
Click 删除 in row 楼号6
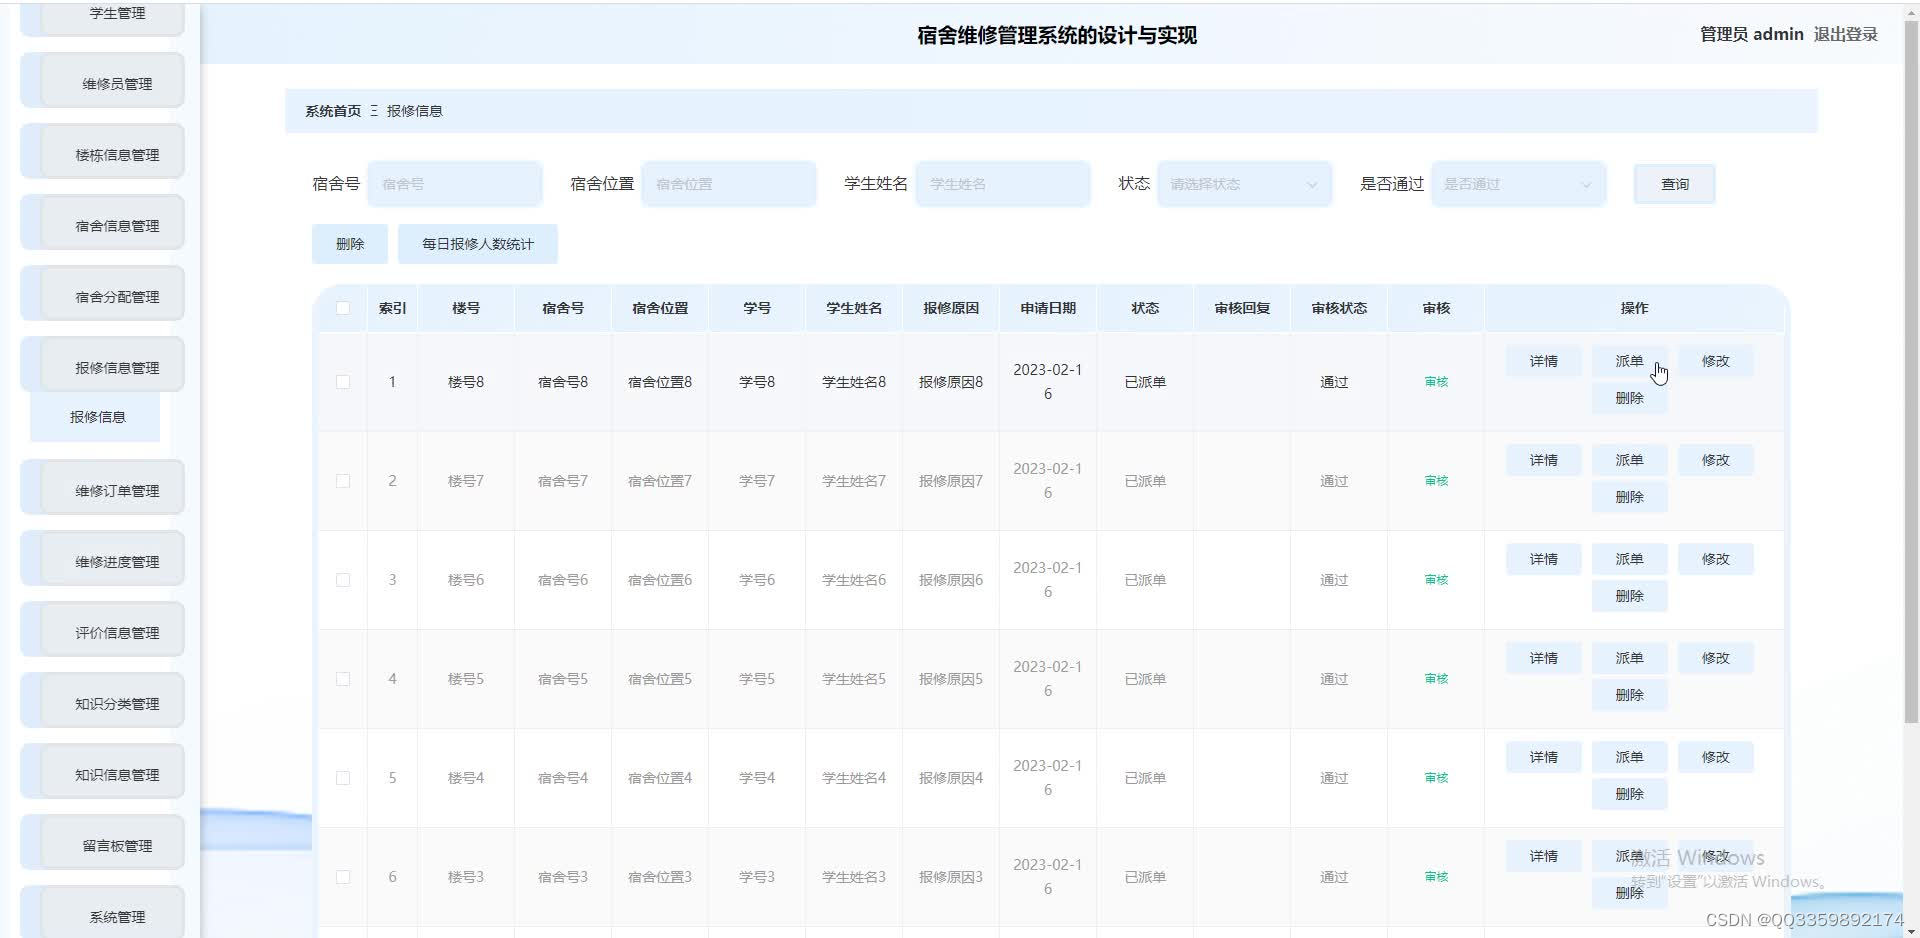(x=1629, y=596)
